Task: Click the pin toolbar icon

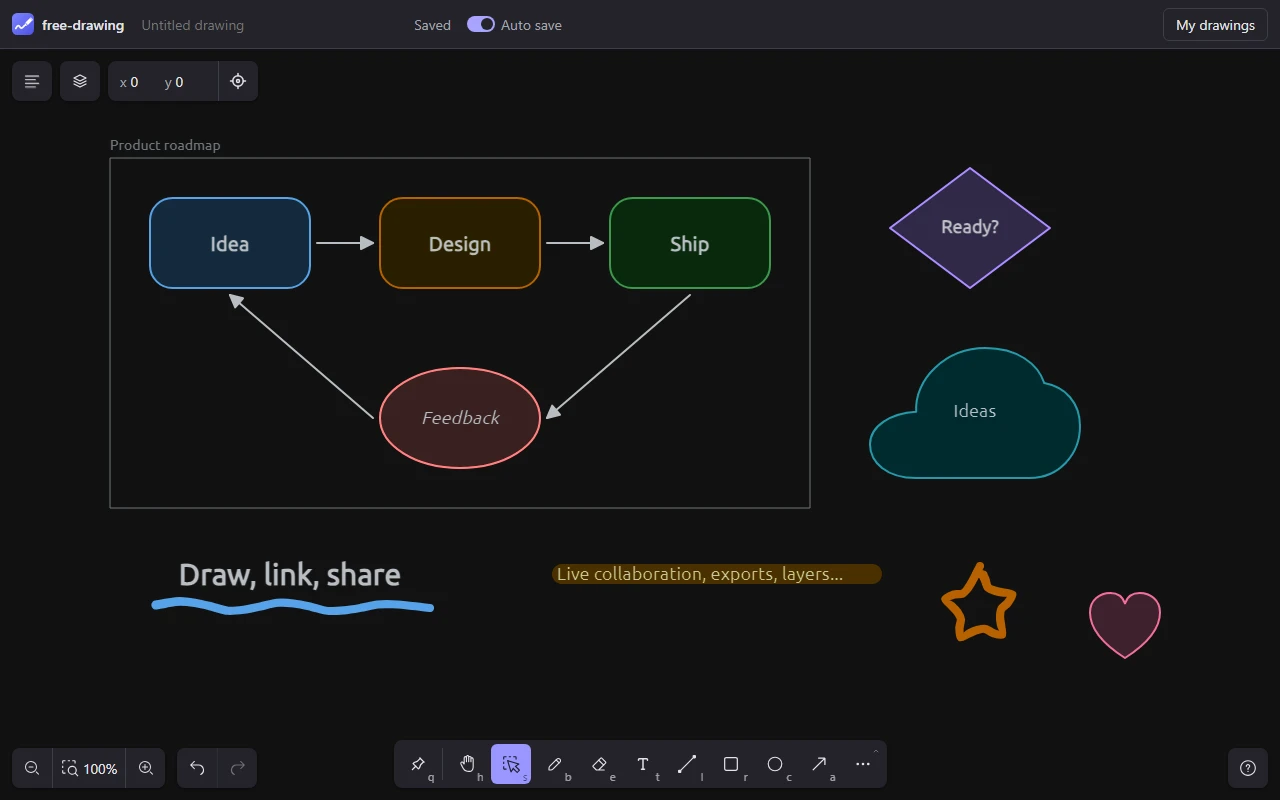Action: pyautogui.click(x=418, y=765)
